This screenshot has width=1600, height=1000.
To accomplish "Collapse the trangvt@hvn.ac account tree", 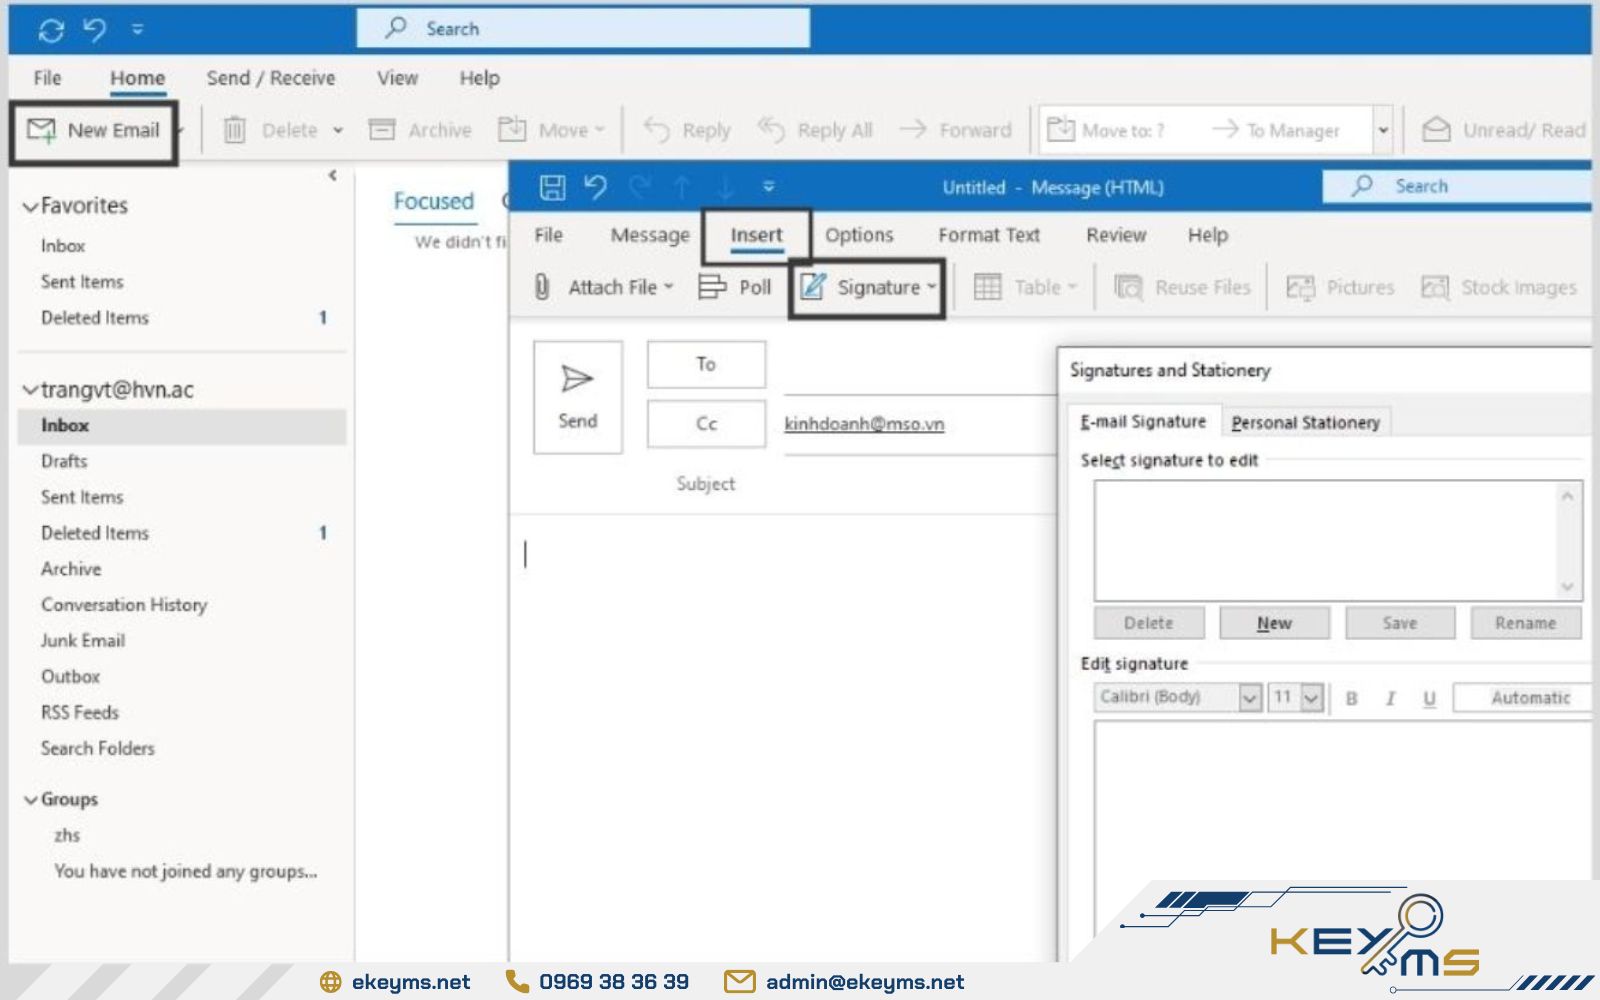I will point(30,390).
